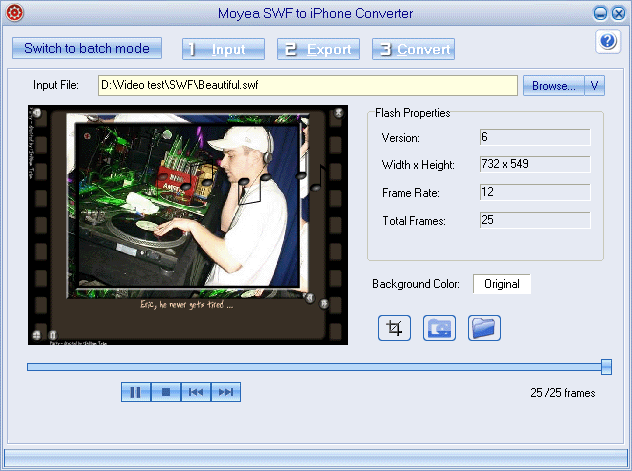Minimize the converter window
Screen dimensions: 632x471
601,13
